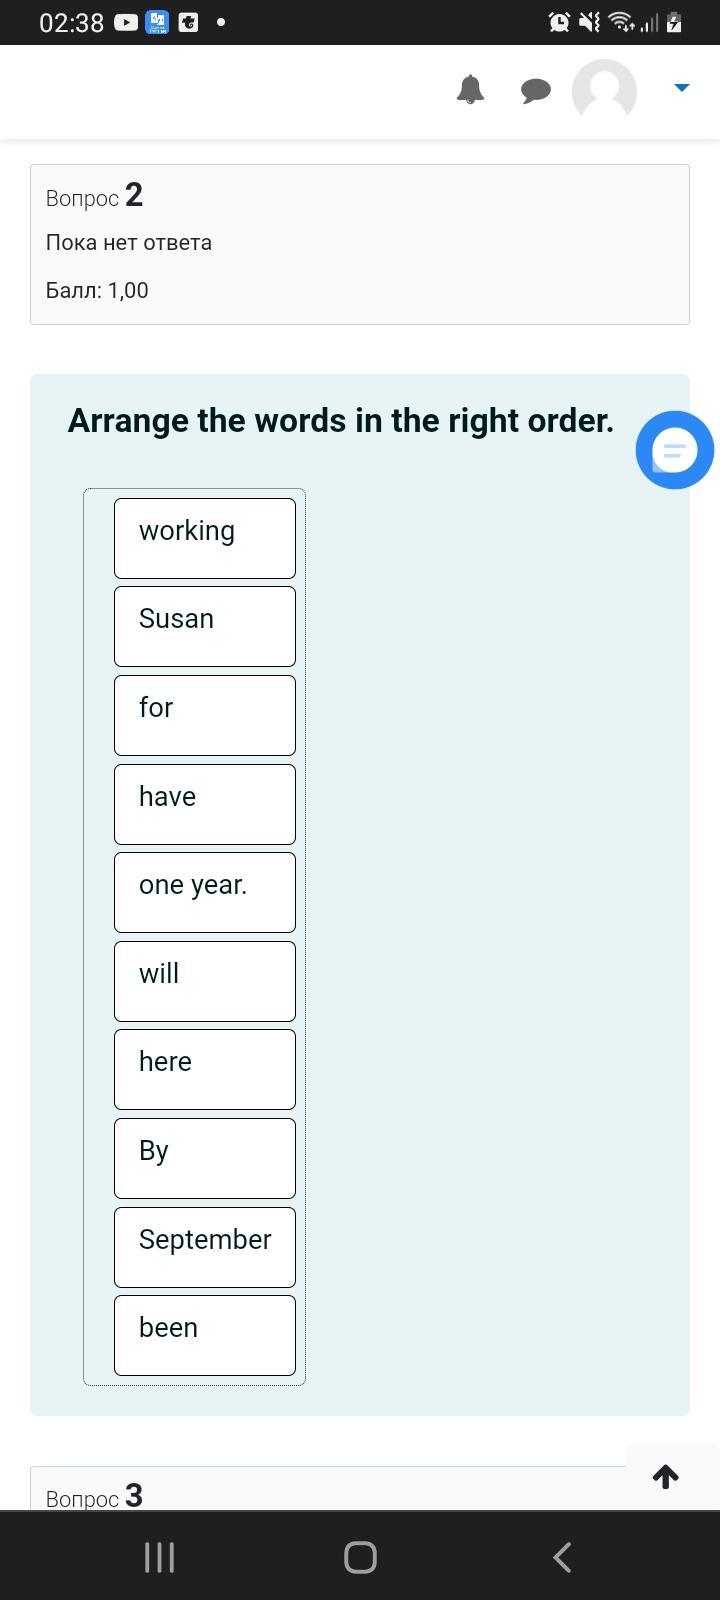This screenshot has height=1600, width=720.
Task: Select the 'been' word tile
Action: (205, 1335)
